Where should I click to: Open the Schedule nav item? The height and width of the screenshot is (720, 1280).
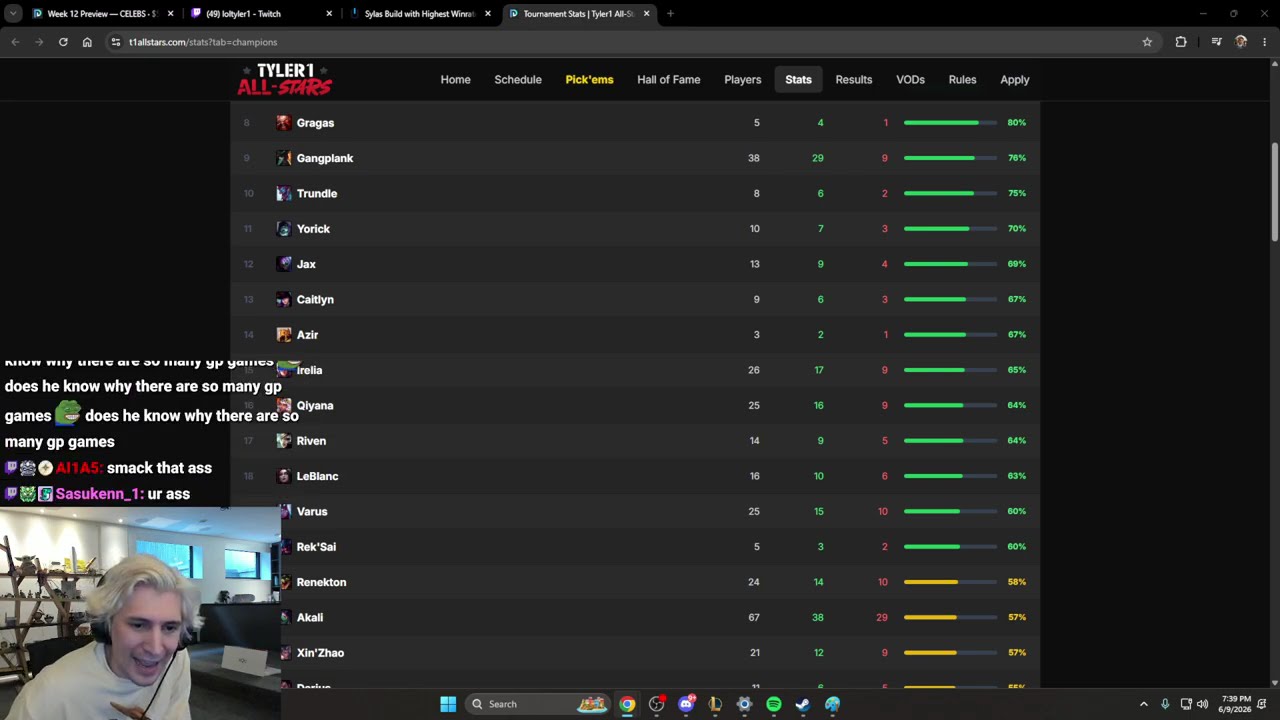click(518, 80)
